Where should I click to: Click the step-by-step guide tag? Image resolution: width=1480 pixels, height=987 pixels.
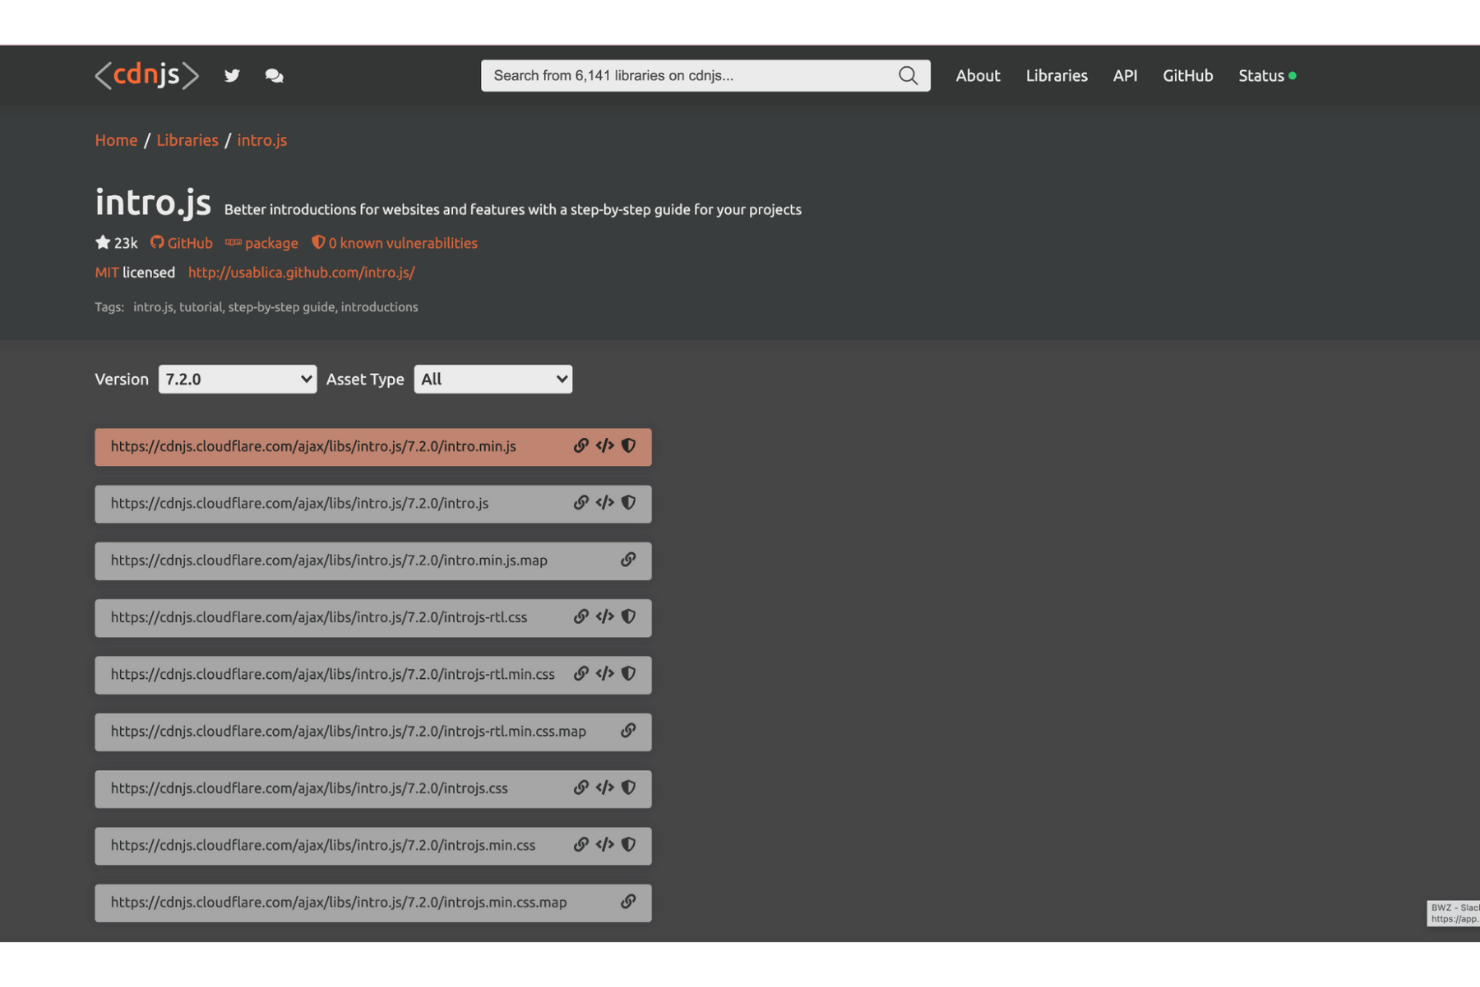[281, 307]
